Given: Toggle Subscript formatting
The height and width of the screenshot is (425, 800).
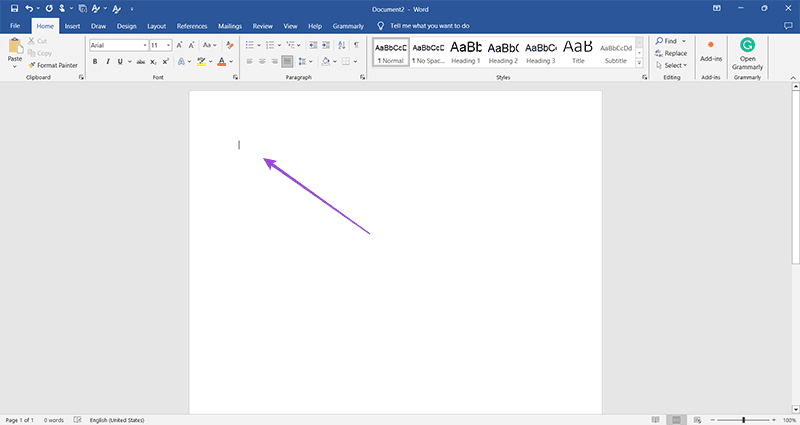Looking at the screenshot, I should 154,62.
